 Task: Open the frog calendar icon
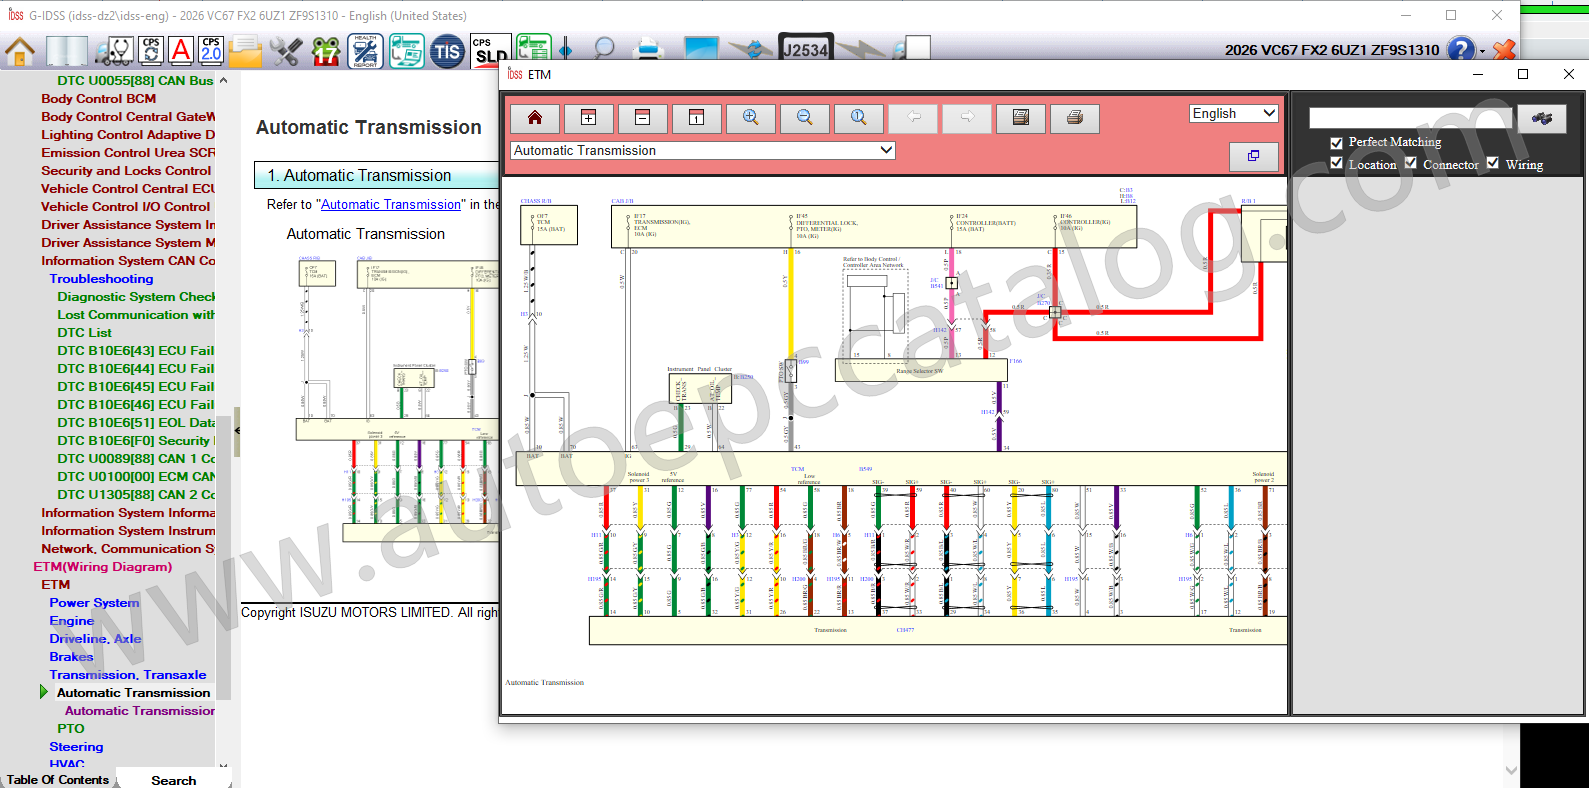pyautogui.click(x=326, y=51)
